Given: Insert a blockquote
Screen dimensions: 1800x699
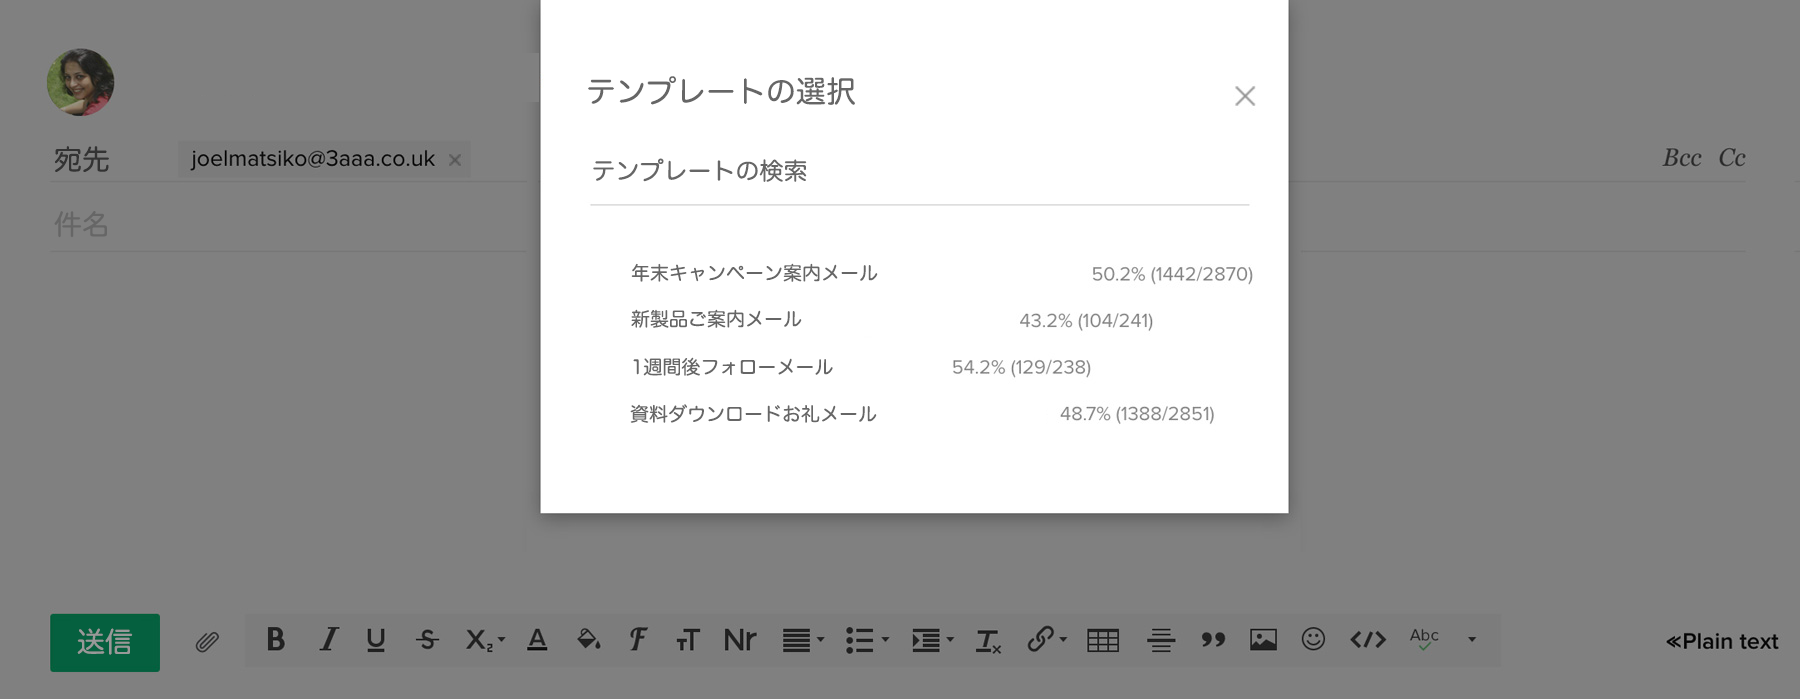Looking at the screenshot, I should click(1213, 640).
